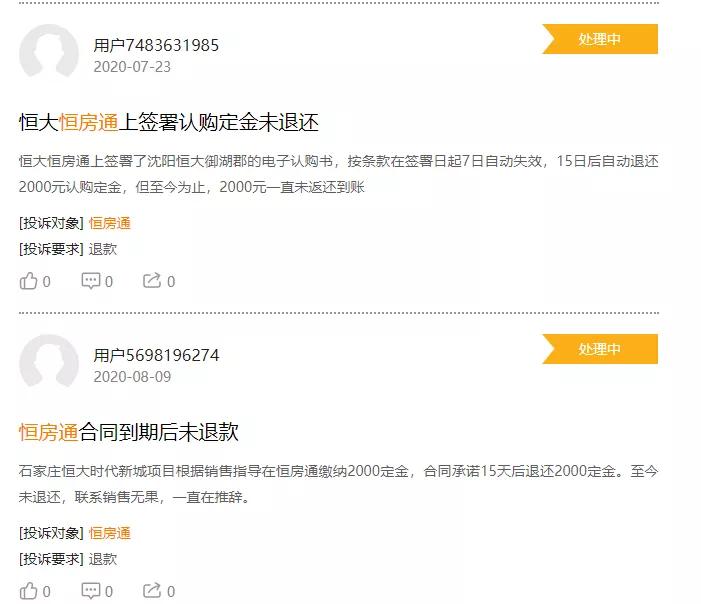Open 恒房通 complaint target in second post

pyautogui.click(x=110, y=533)
